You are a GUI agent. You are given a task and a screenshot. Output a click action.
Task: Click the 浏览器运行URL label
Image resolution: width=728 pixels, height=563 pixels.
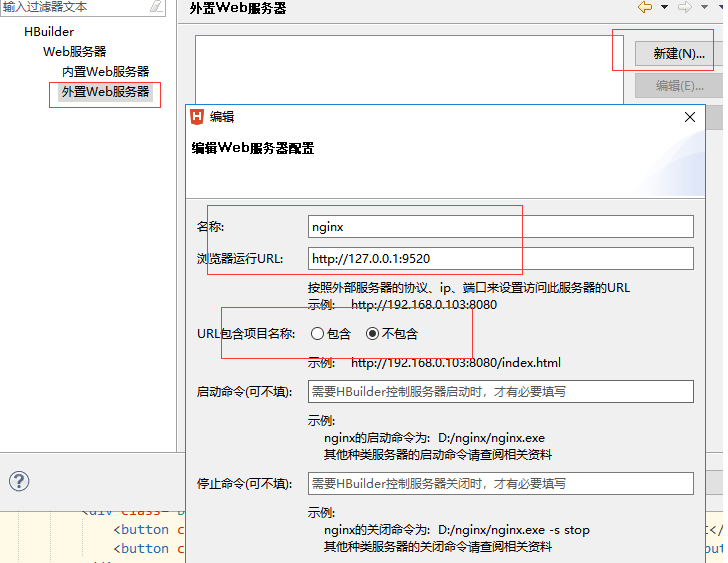click(240, 259)
